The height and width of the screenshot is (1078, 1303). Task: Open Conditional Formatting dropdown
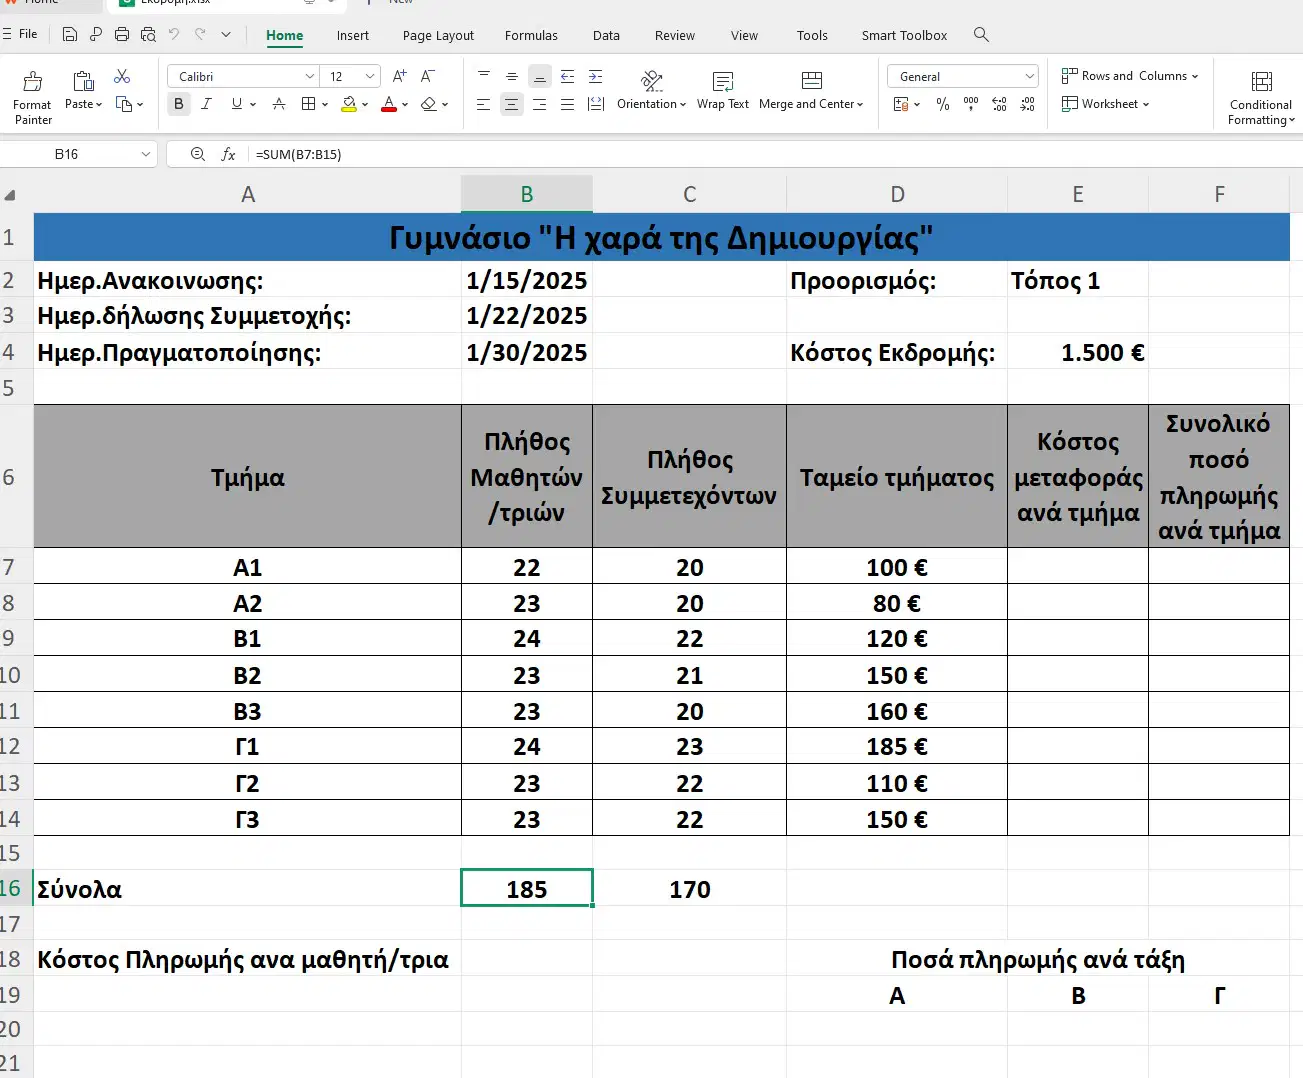tap(1261, 98)
